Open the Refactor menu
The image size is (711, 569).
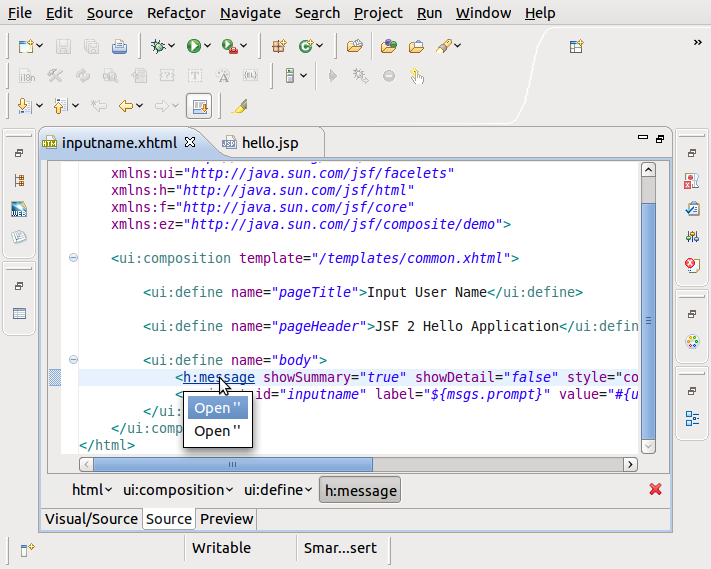click(x=176, y=13)
